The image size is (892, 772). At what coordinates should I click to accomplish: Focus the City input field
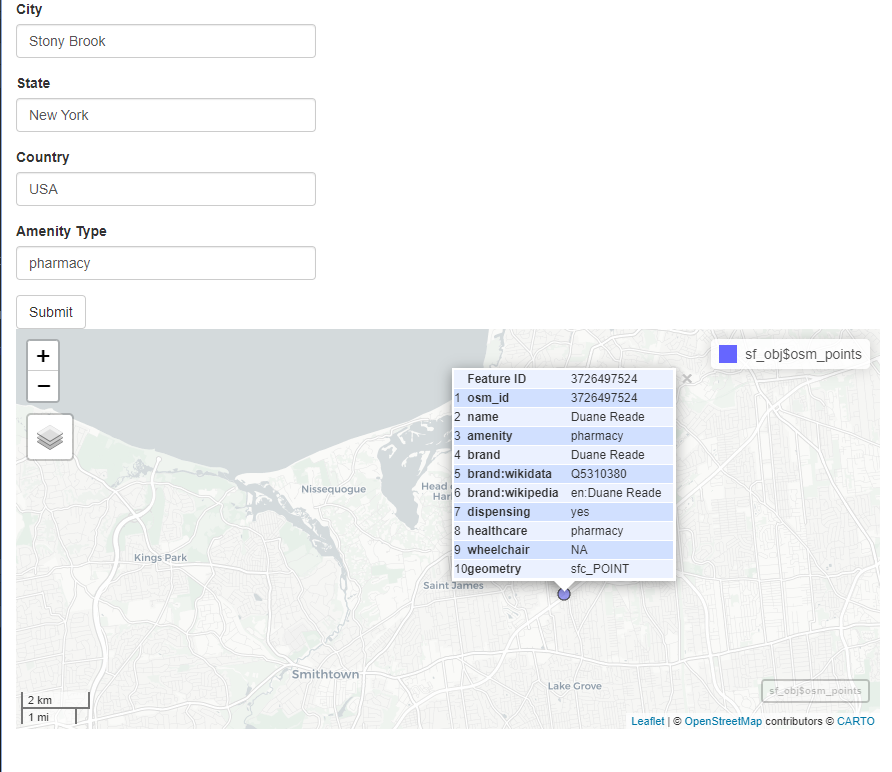coord(166,41)
